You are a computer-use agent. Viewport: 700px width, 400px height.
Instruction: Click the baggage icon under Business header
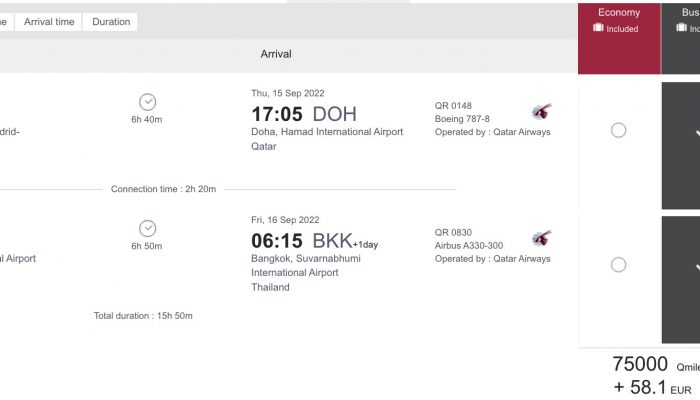[x=681, y=28]
